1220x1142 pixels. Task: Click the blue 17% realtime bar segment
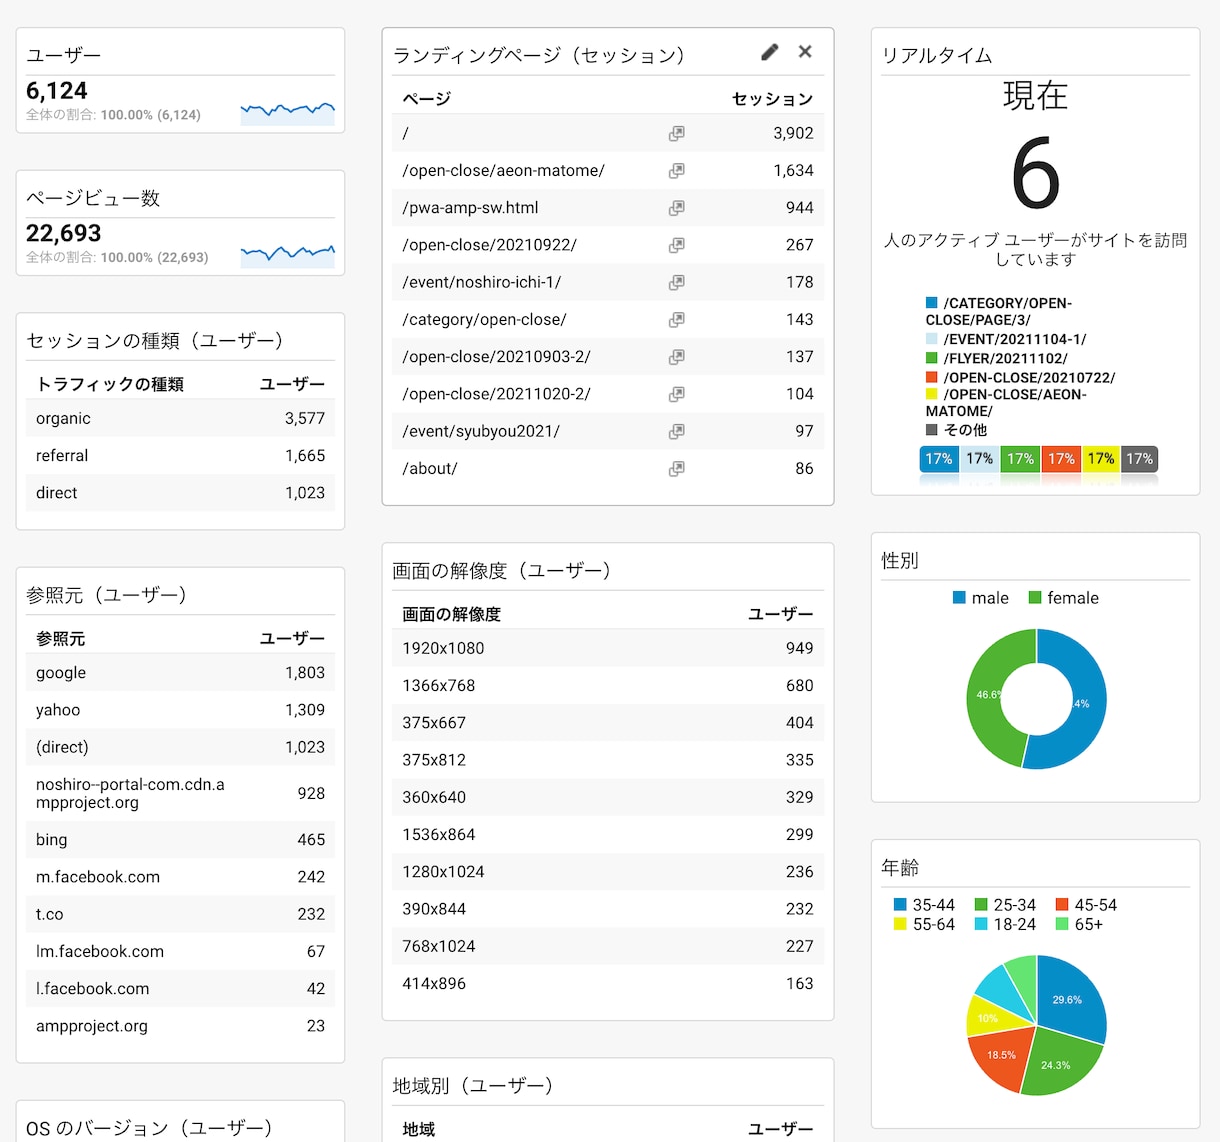click(x=938, y=459)
